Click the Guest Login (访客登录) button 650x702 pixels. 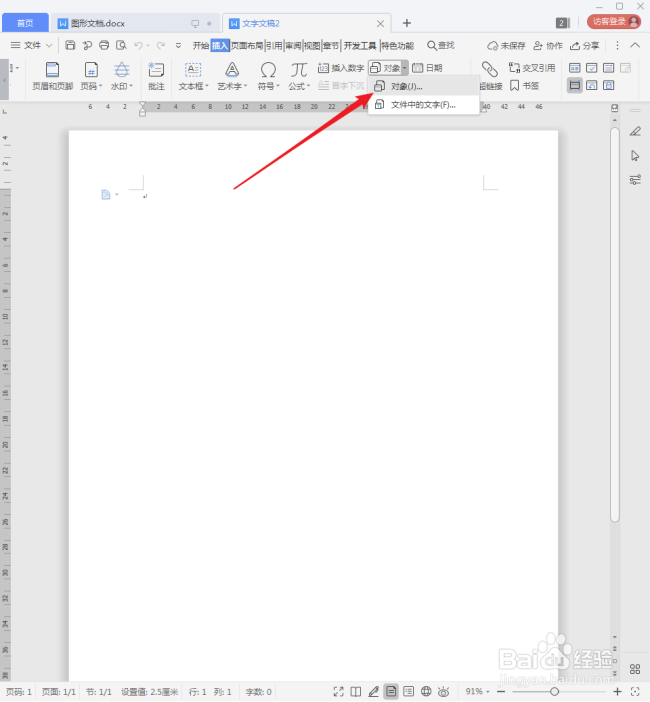pos(614,21)
